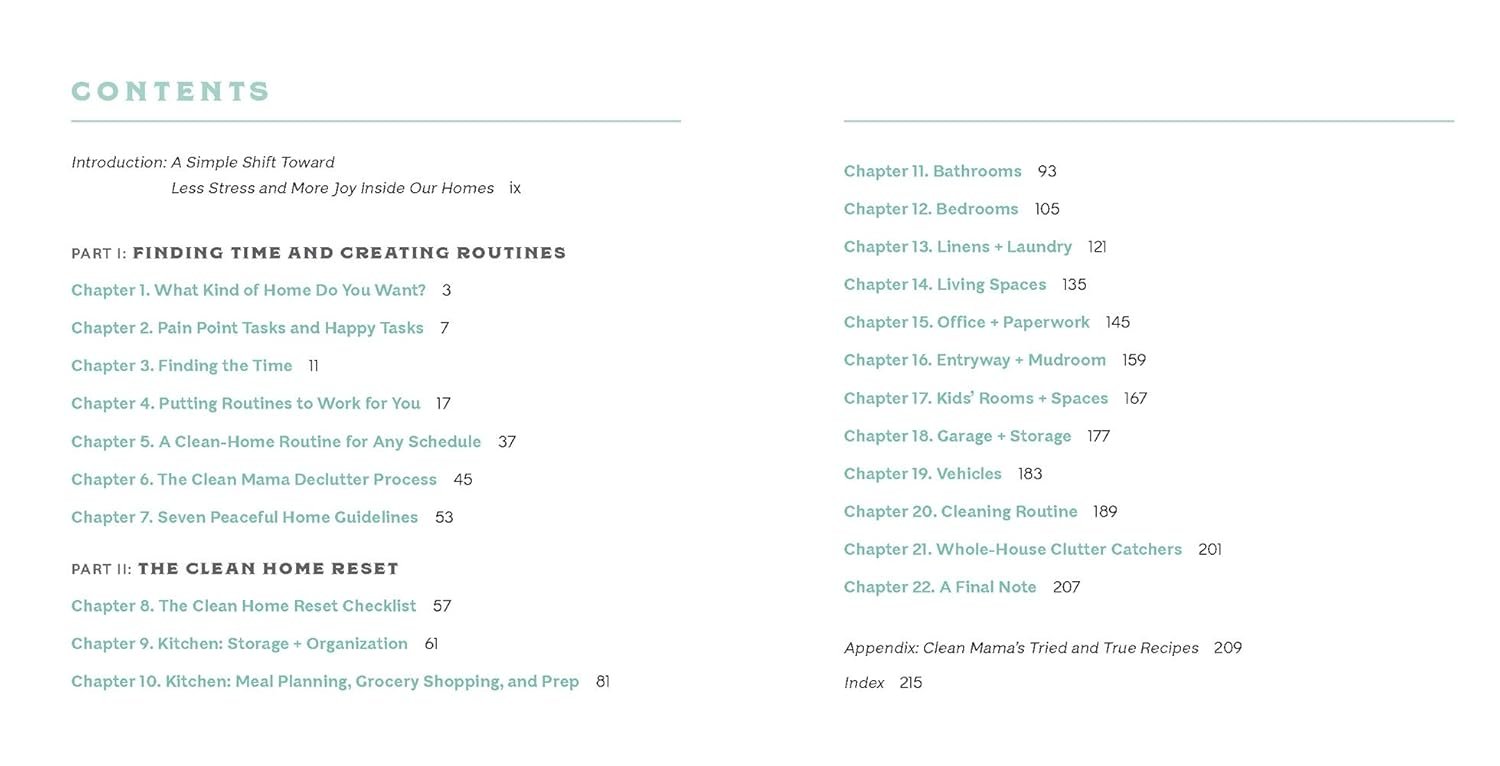Open Chapter 6. Clean Mama Declutter Process
Image resolution: width=1500 pixels, height=766 pixels.
(254, 479)
